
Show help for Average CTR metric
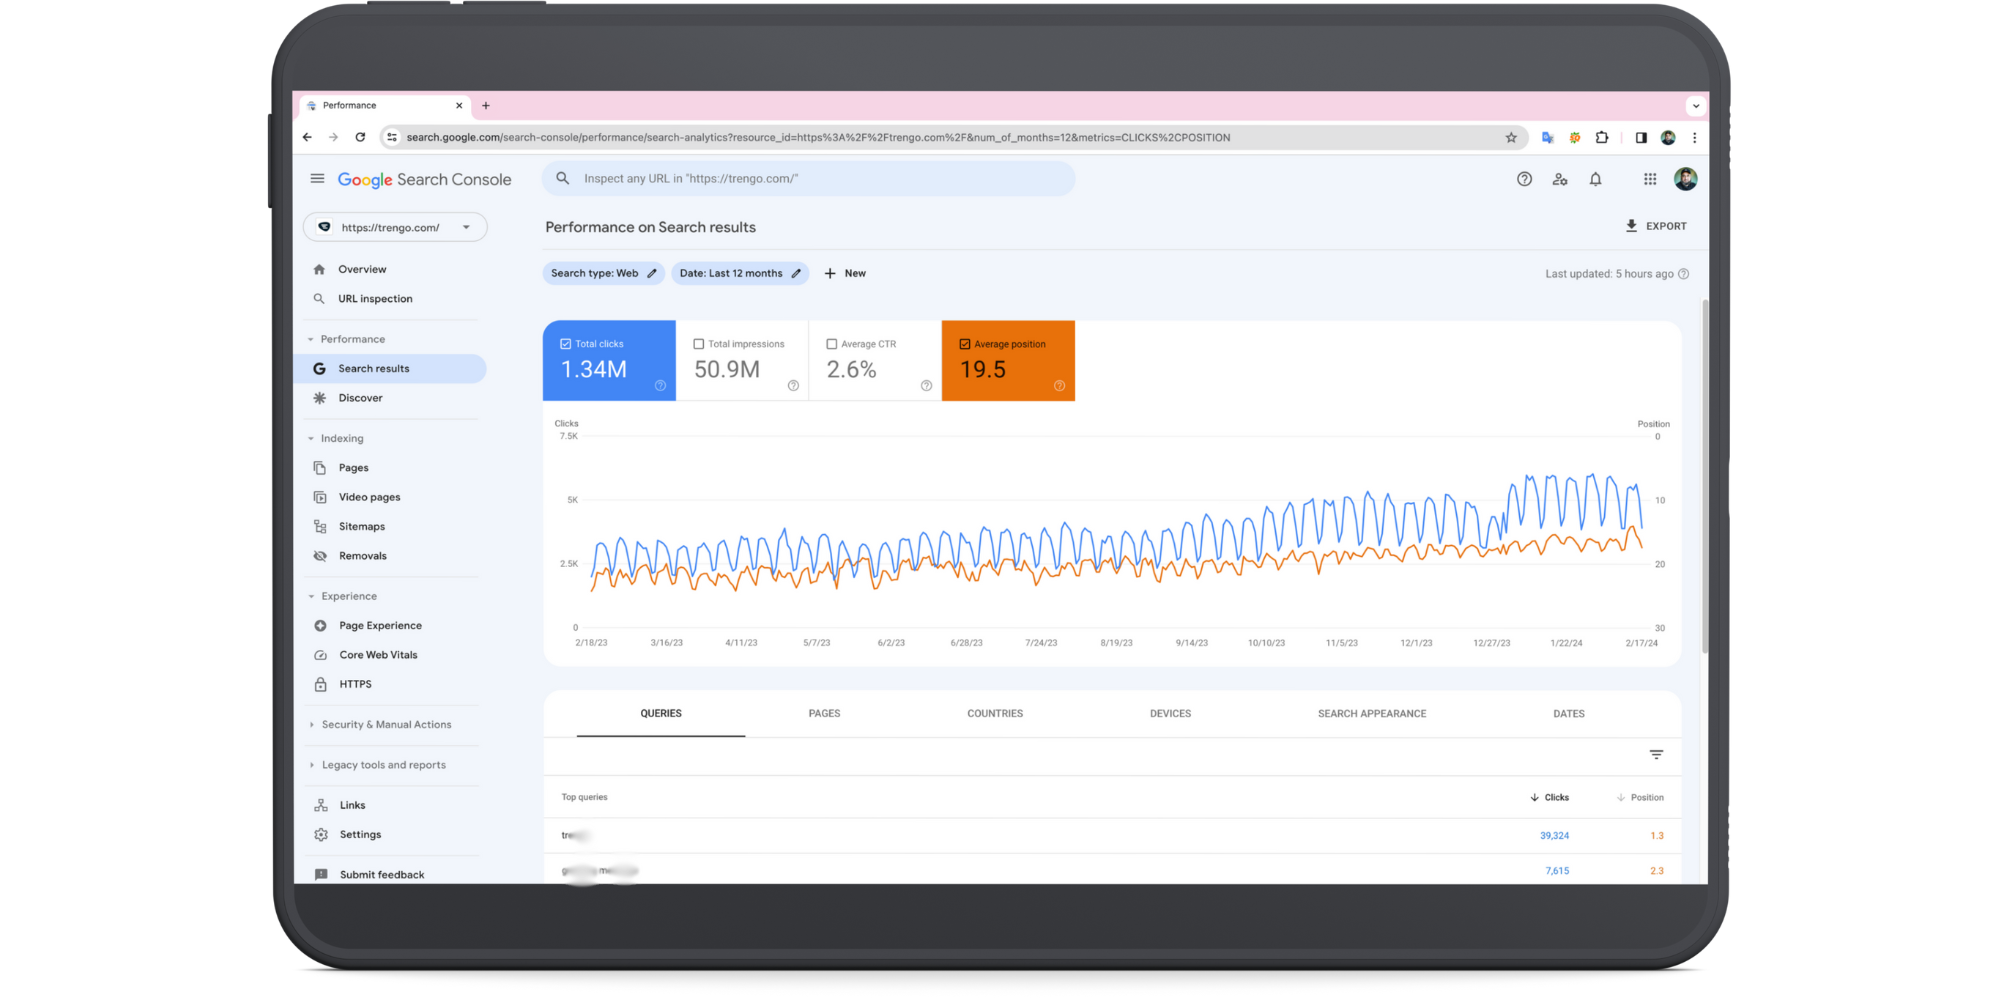coord(926,386)
